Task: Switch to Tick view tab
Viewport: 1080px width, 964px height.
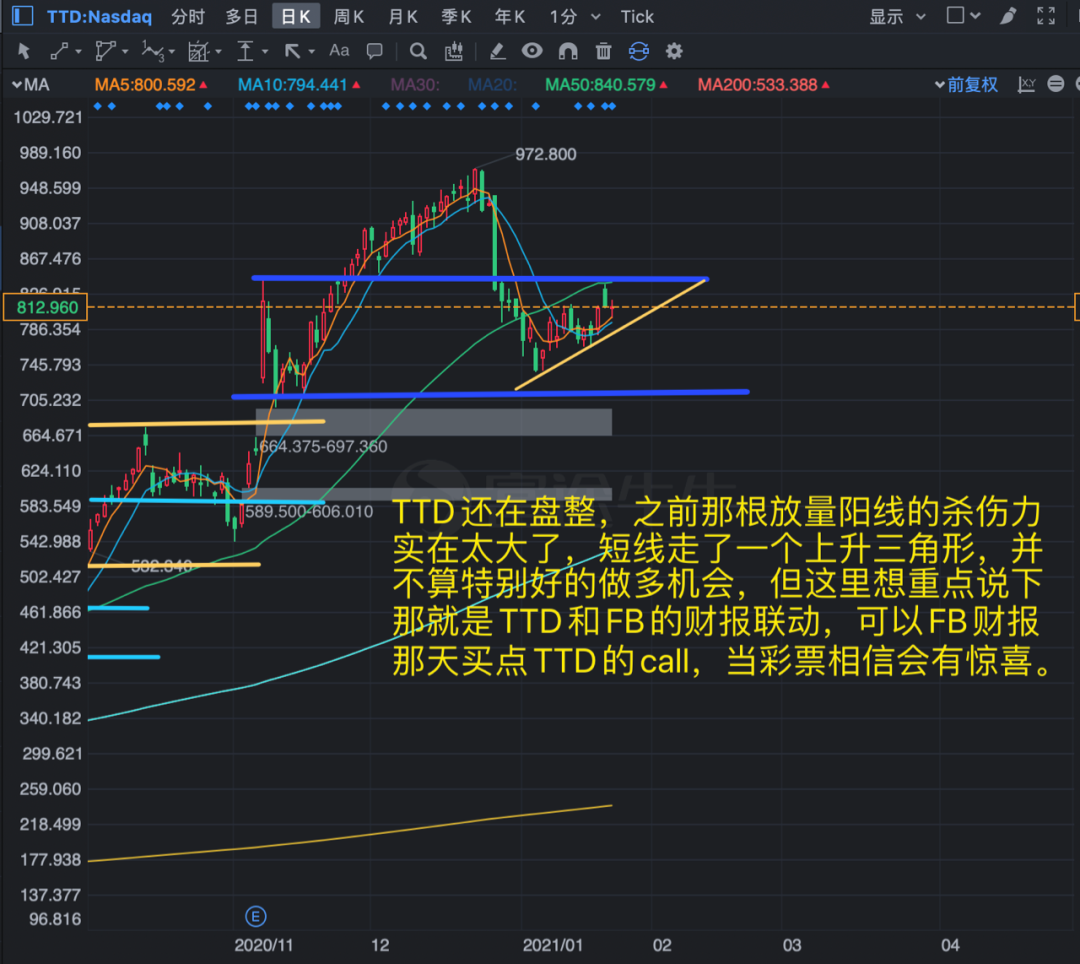Action: (x=637, y=17)
